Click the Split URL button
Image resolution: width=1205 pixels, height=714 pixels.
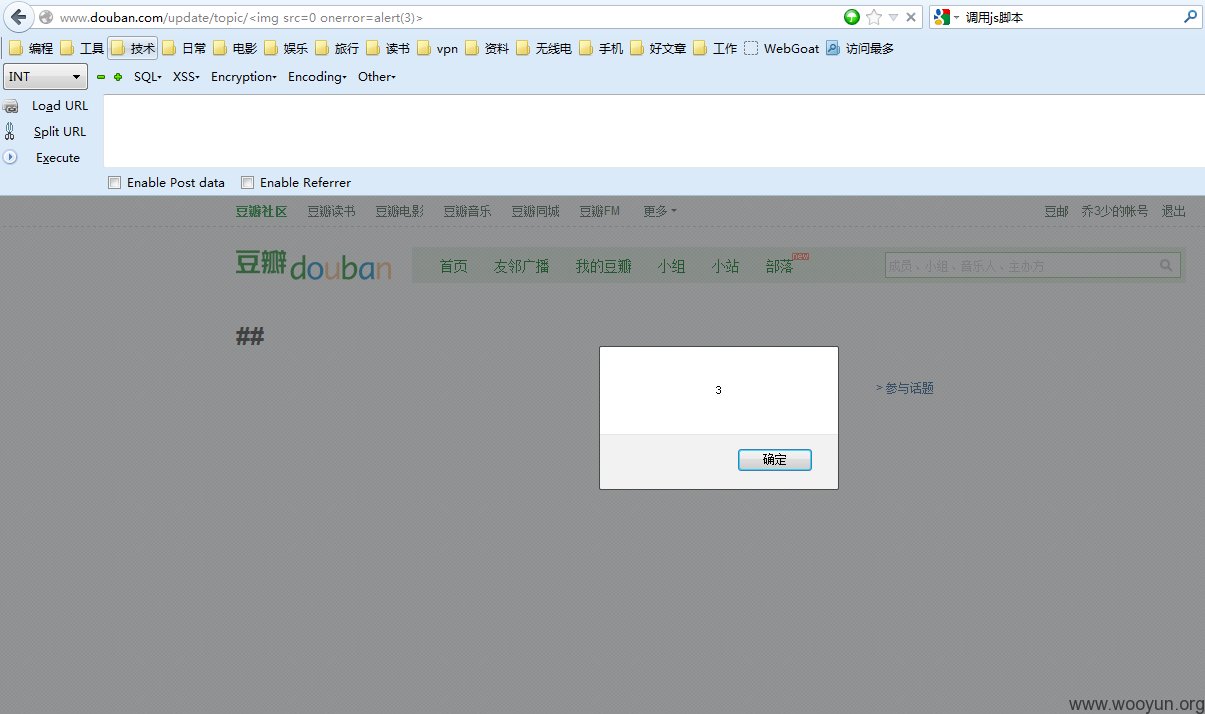46,132
